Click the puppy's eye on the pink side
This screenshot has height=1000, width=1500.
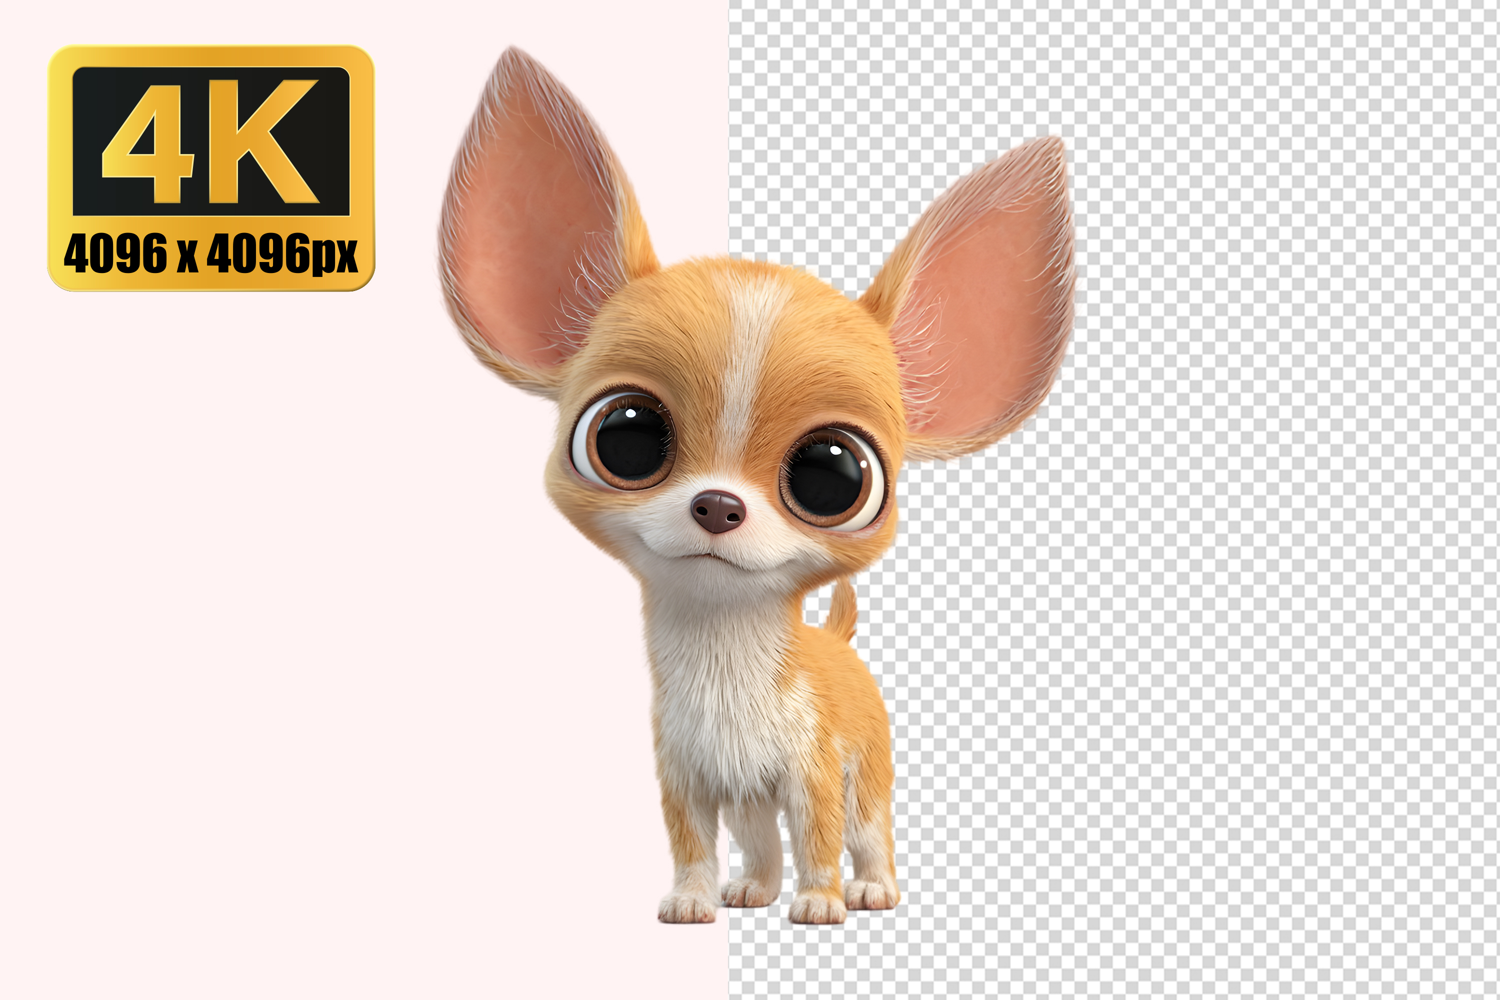pyautogui.click(x=627, y=441)
